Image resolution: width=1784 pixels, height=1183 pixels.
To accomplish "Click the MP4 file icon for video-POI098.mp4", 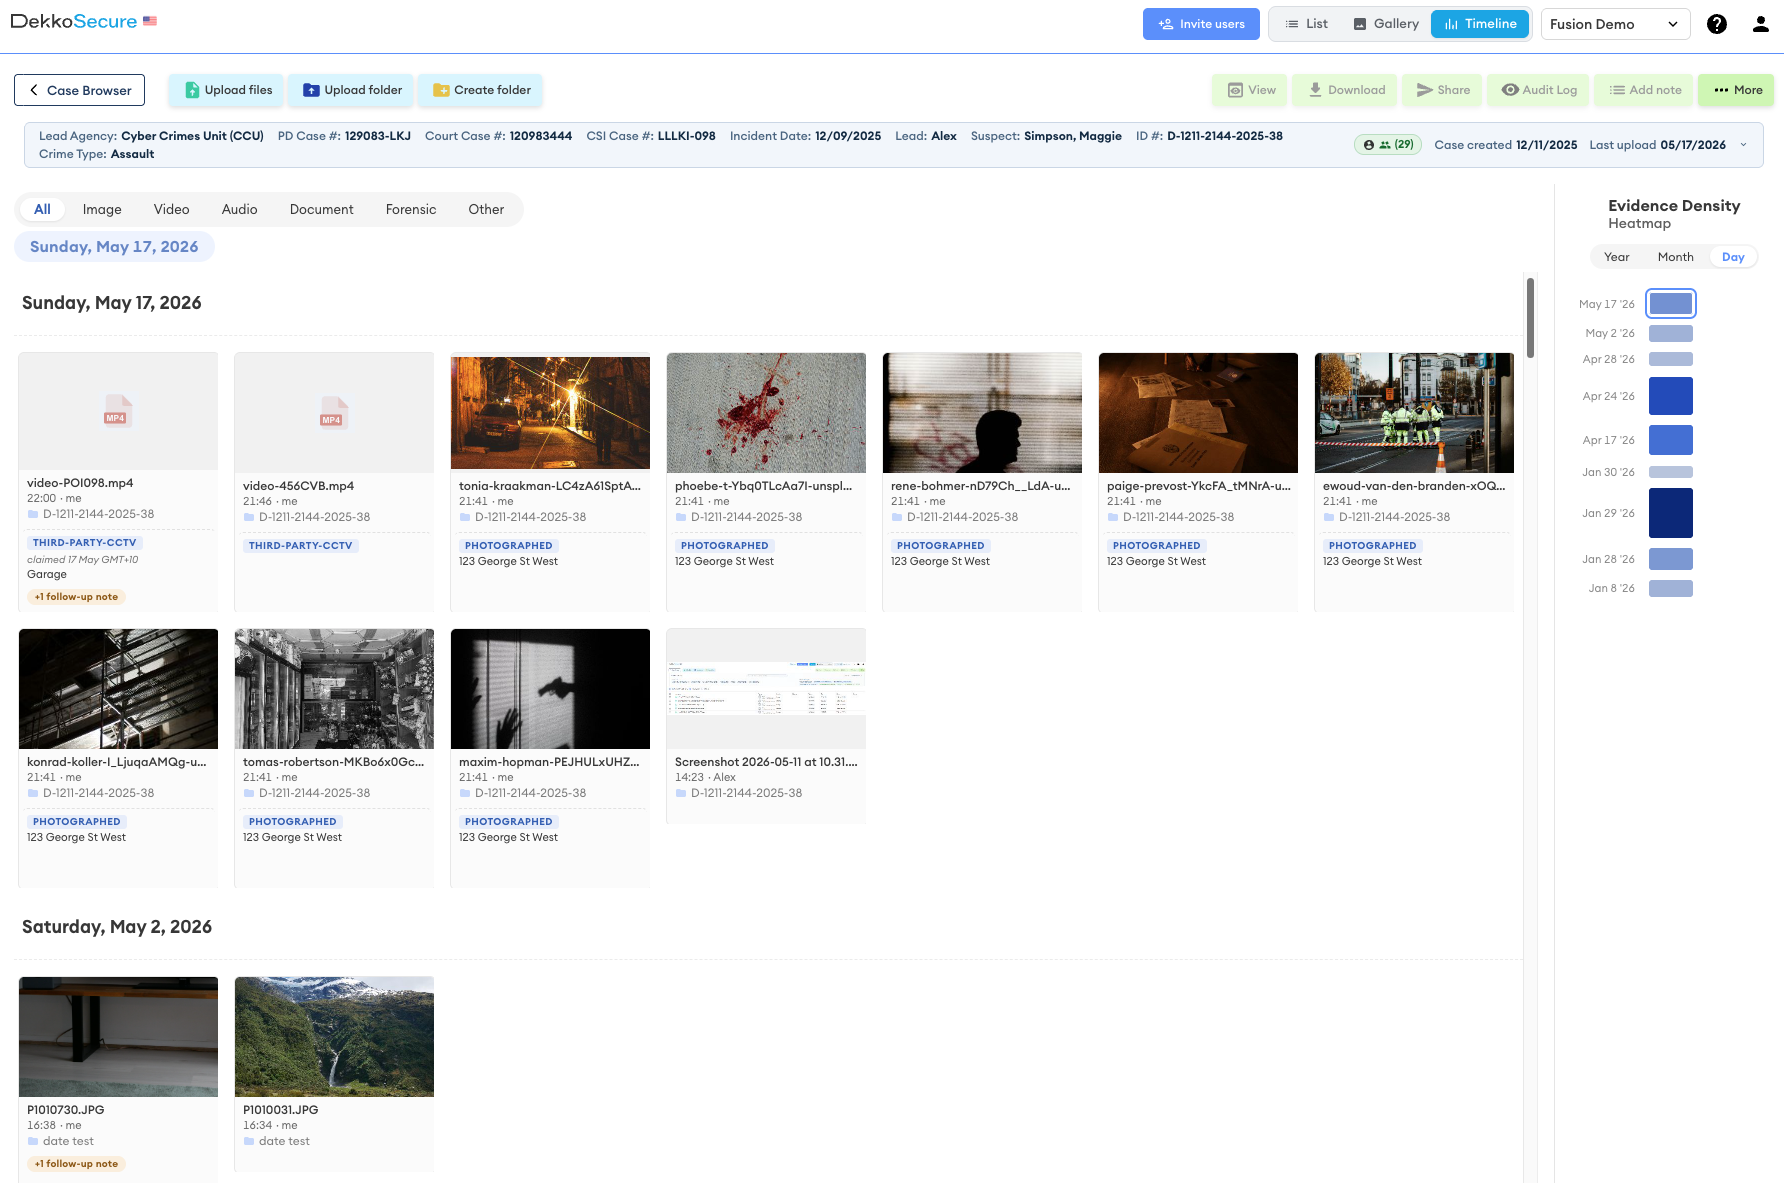I will coord(117,410).
